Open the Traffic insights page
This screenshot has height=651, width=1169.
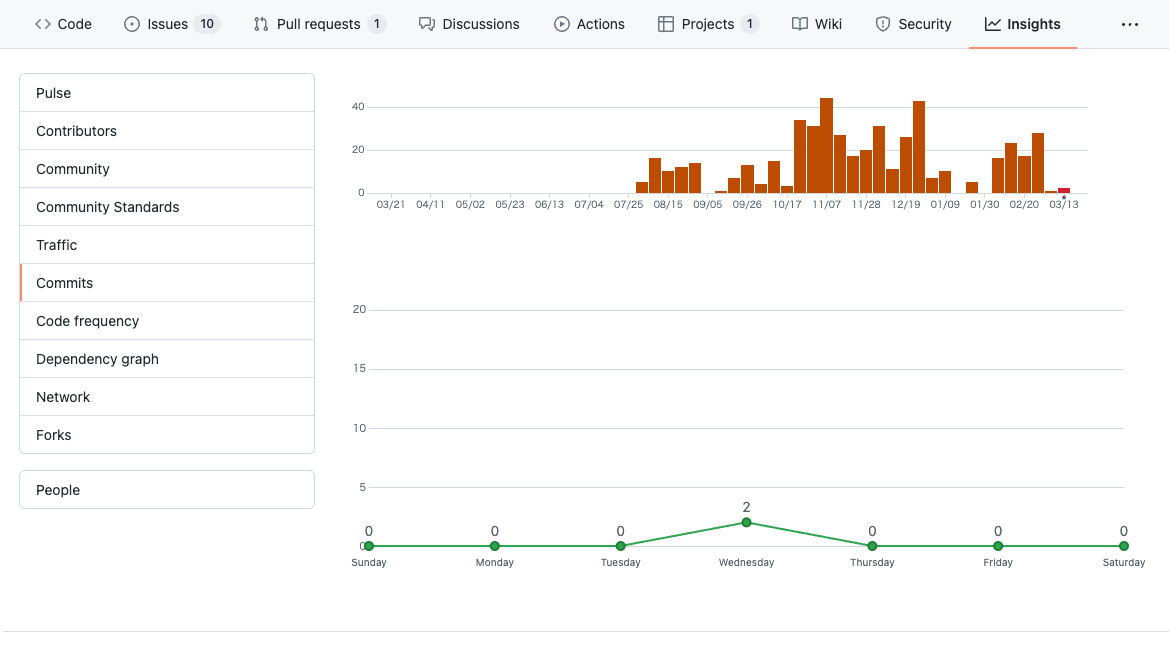point(167,245)
